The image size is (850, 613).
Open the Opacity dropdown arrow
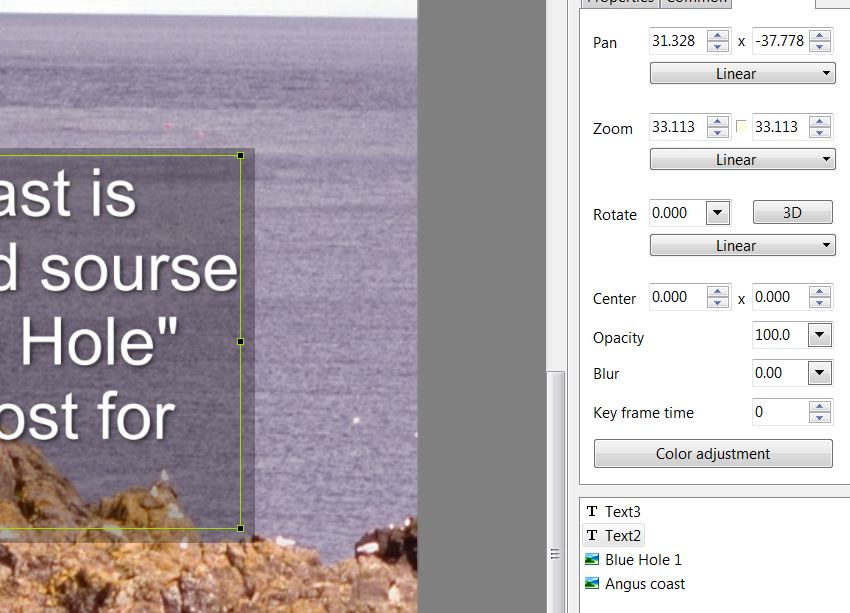820,335
